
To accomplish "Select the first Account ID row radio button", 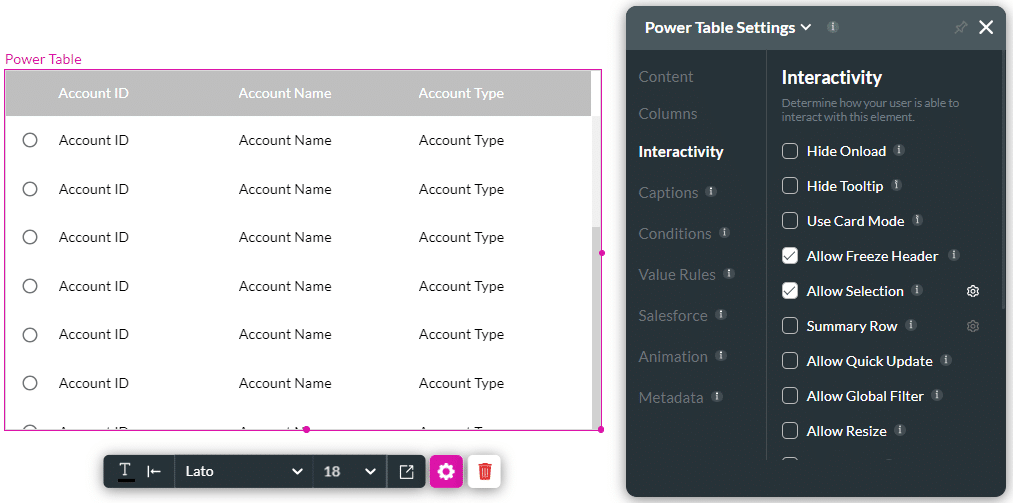I will click(30, 140).
